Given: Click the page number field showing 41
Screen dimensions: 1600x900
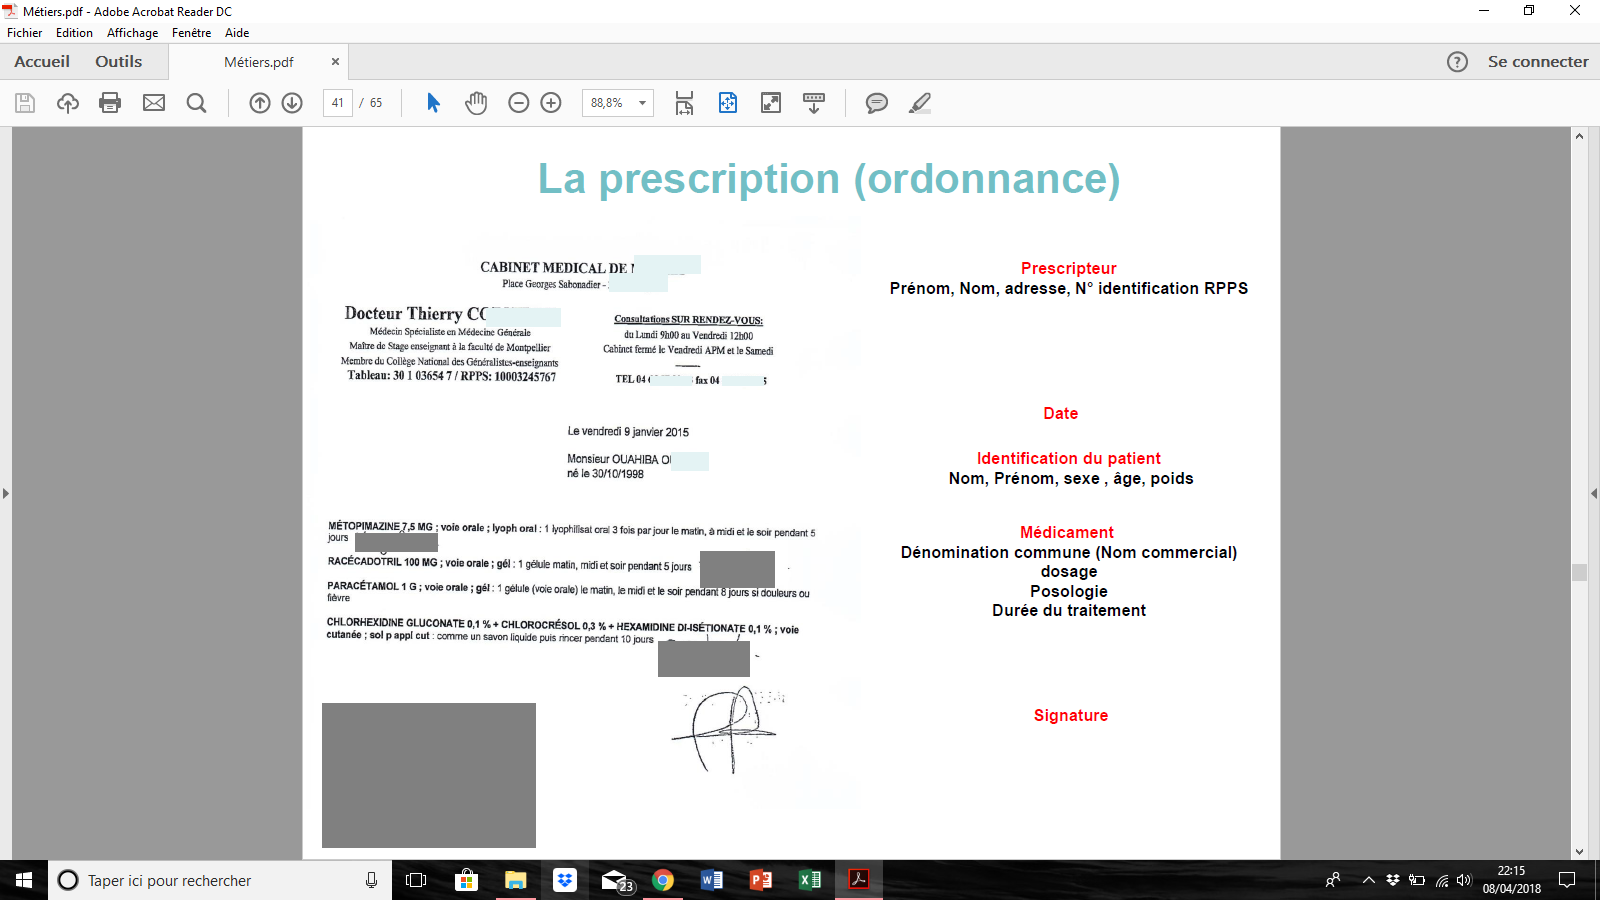Looking at the screenshot, I should (338, 103).
